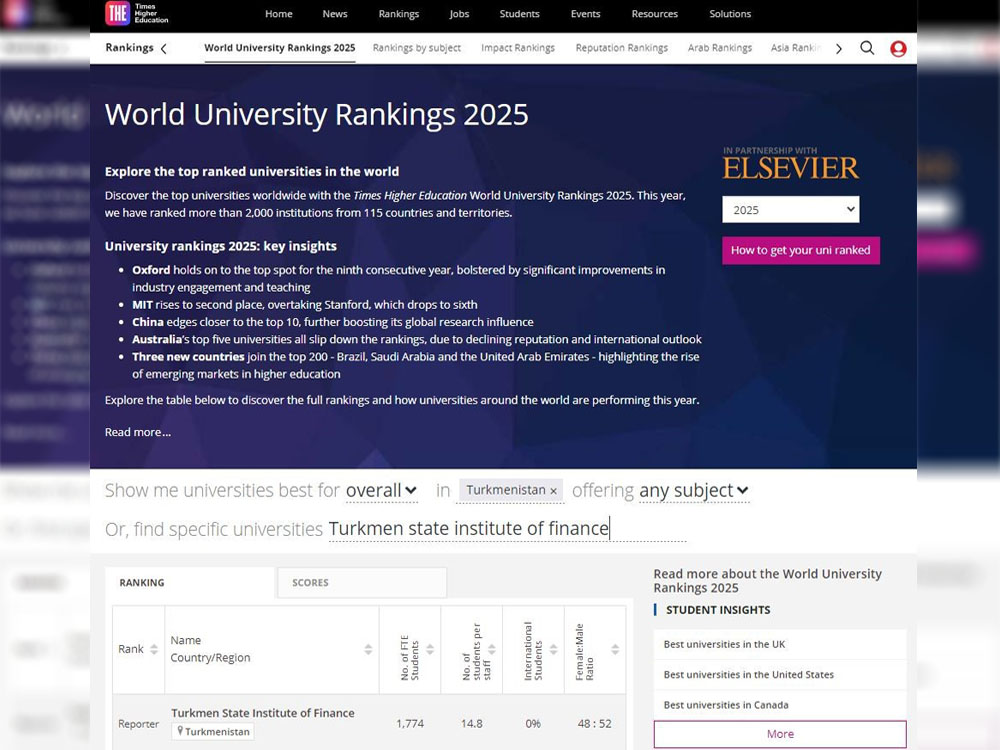This screenshot has height=750, width=1000.
Task: Click the Oxford key insight link
Action: pos(151,270)
